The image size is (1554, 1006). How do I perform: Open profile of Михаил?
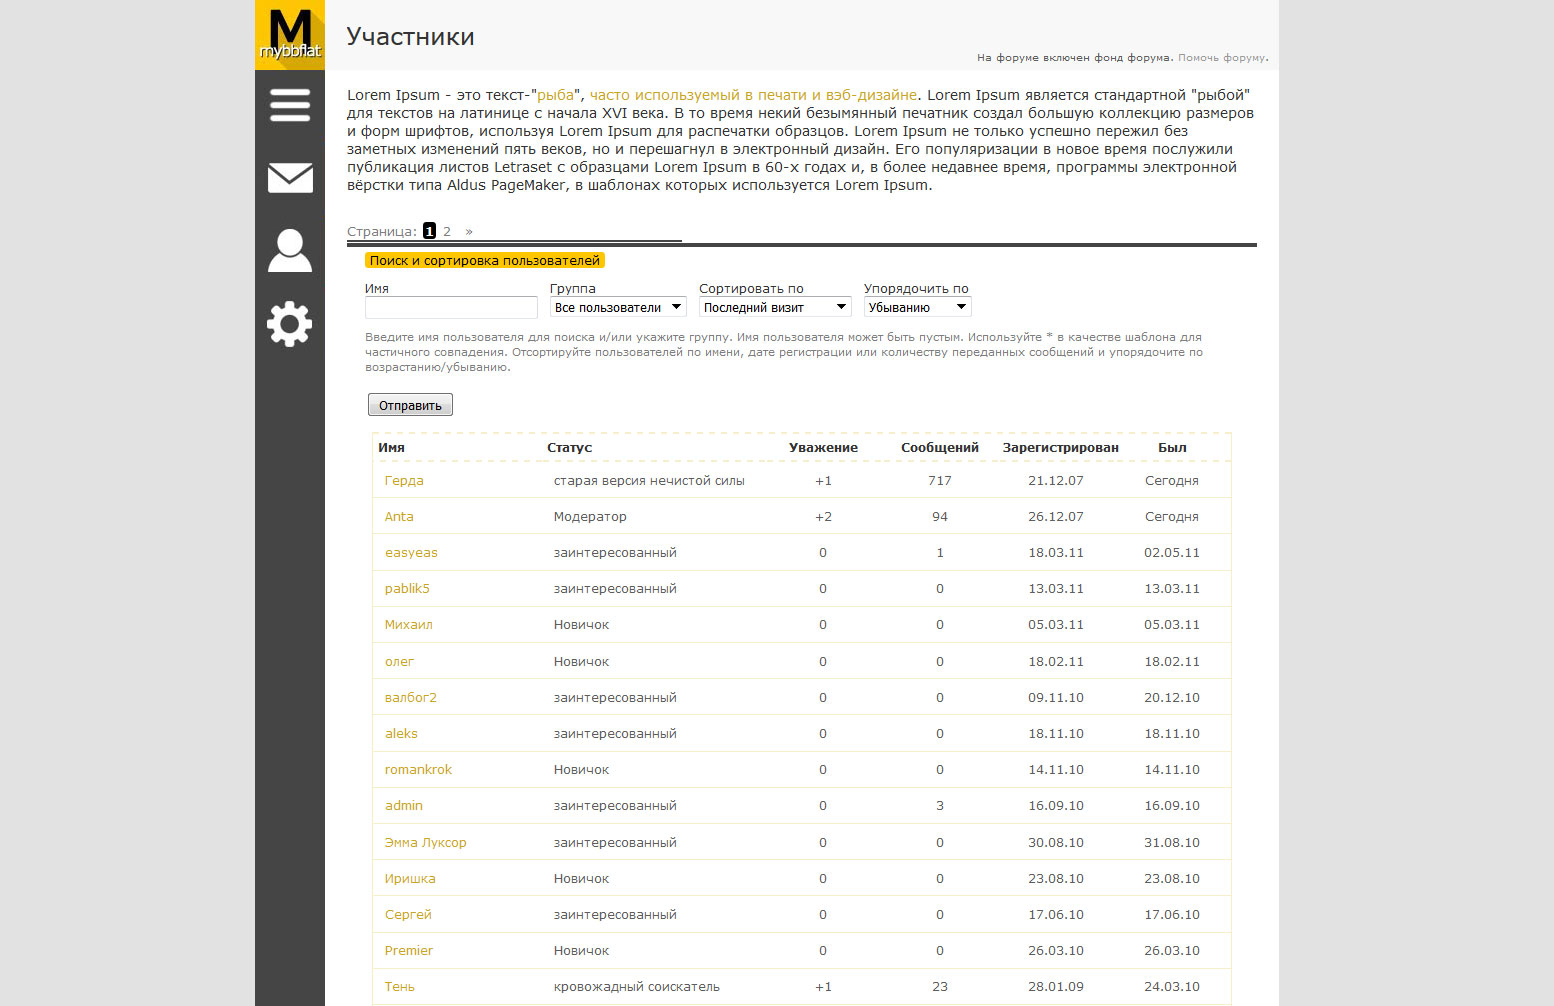coord(409,624)
